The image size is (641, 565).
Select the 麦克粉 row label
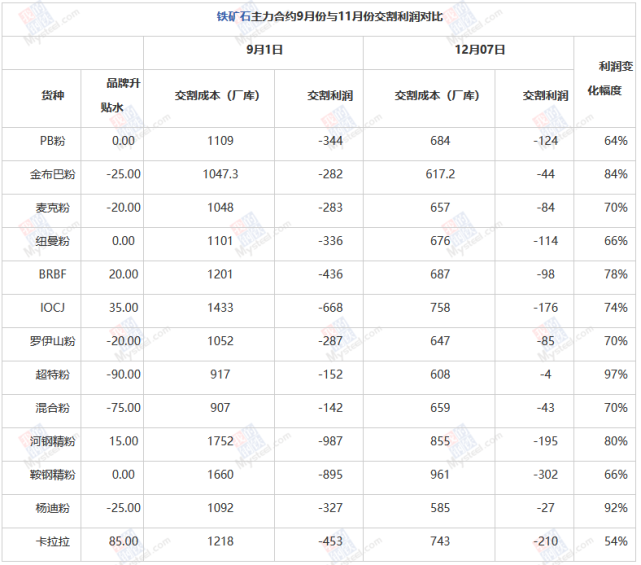tap(52, 208)
